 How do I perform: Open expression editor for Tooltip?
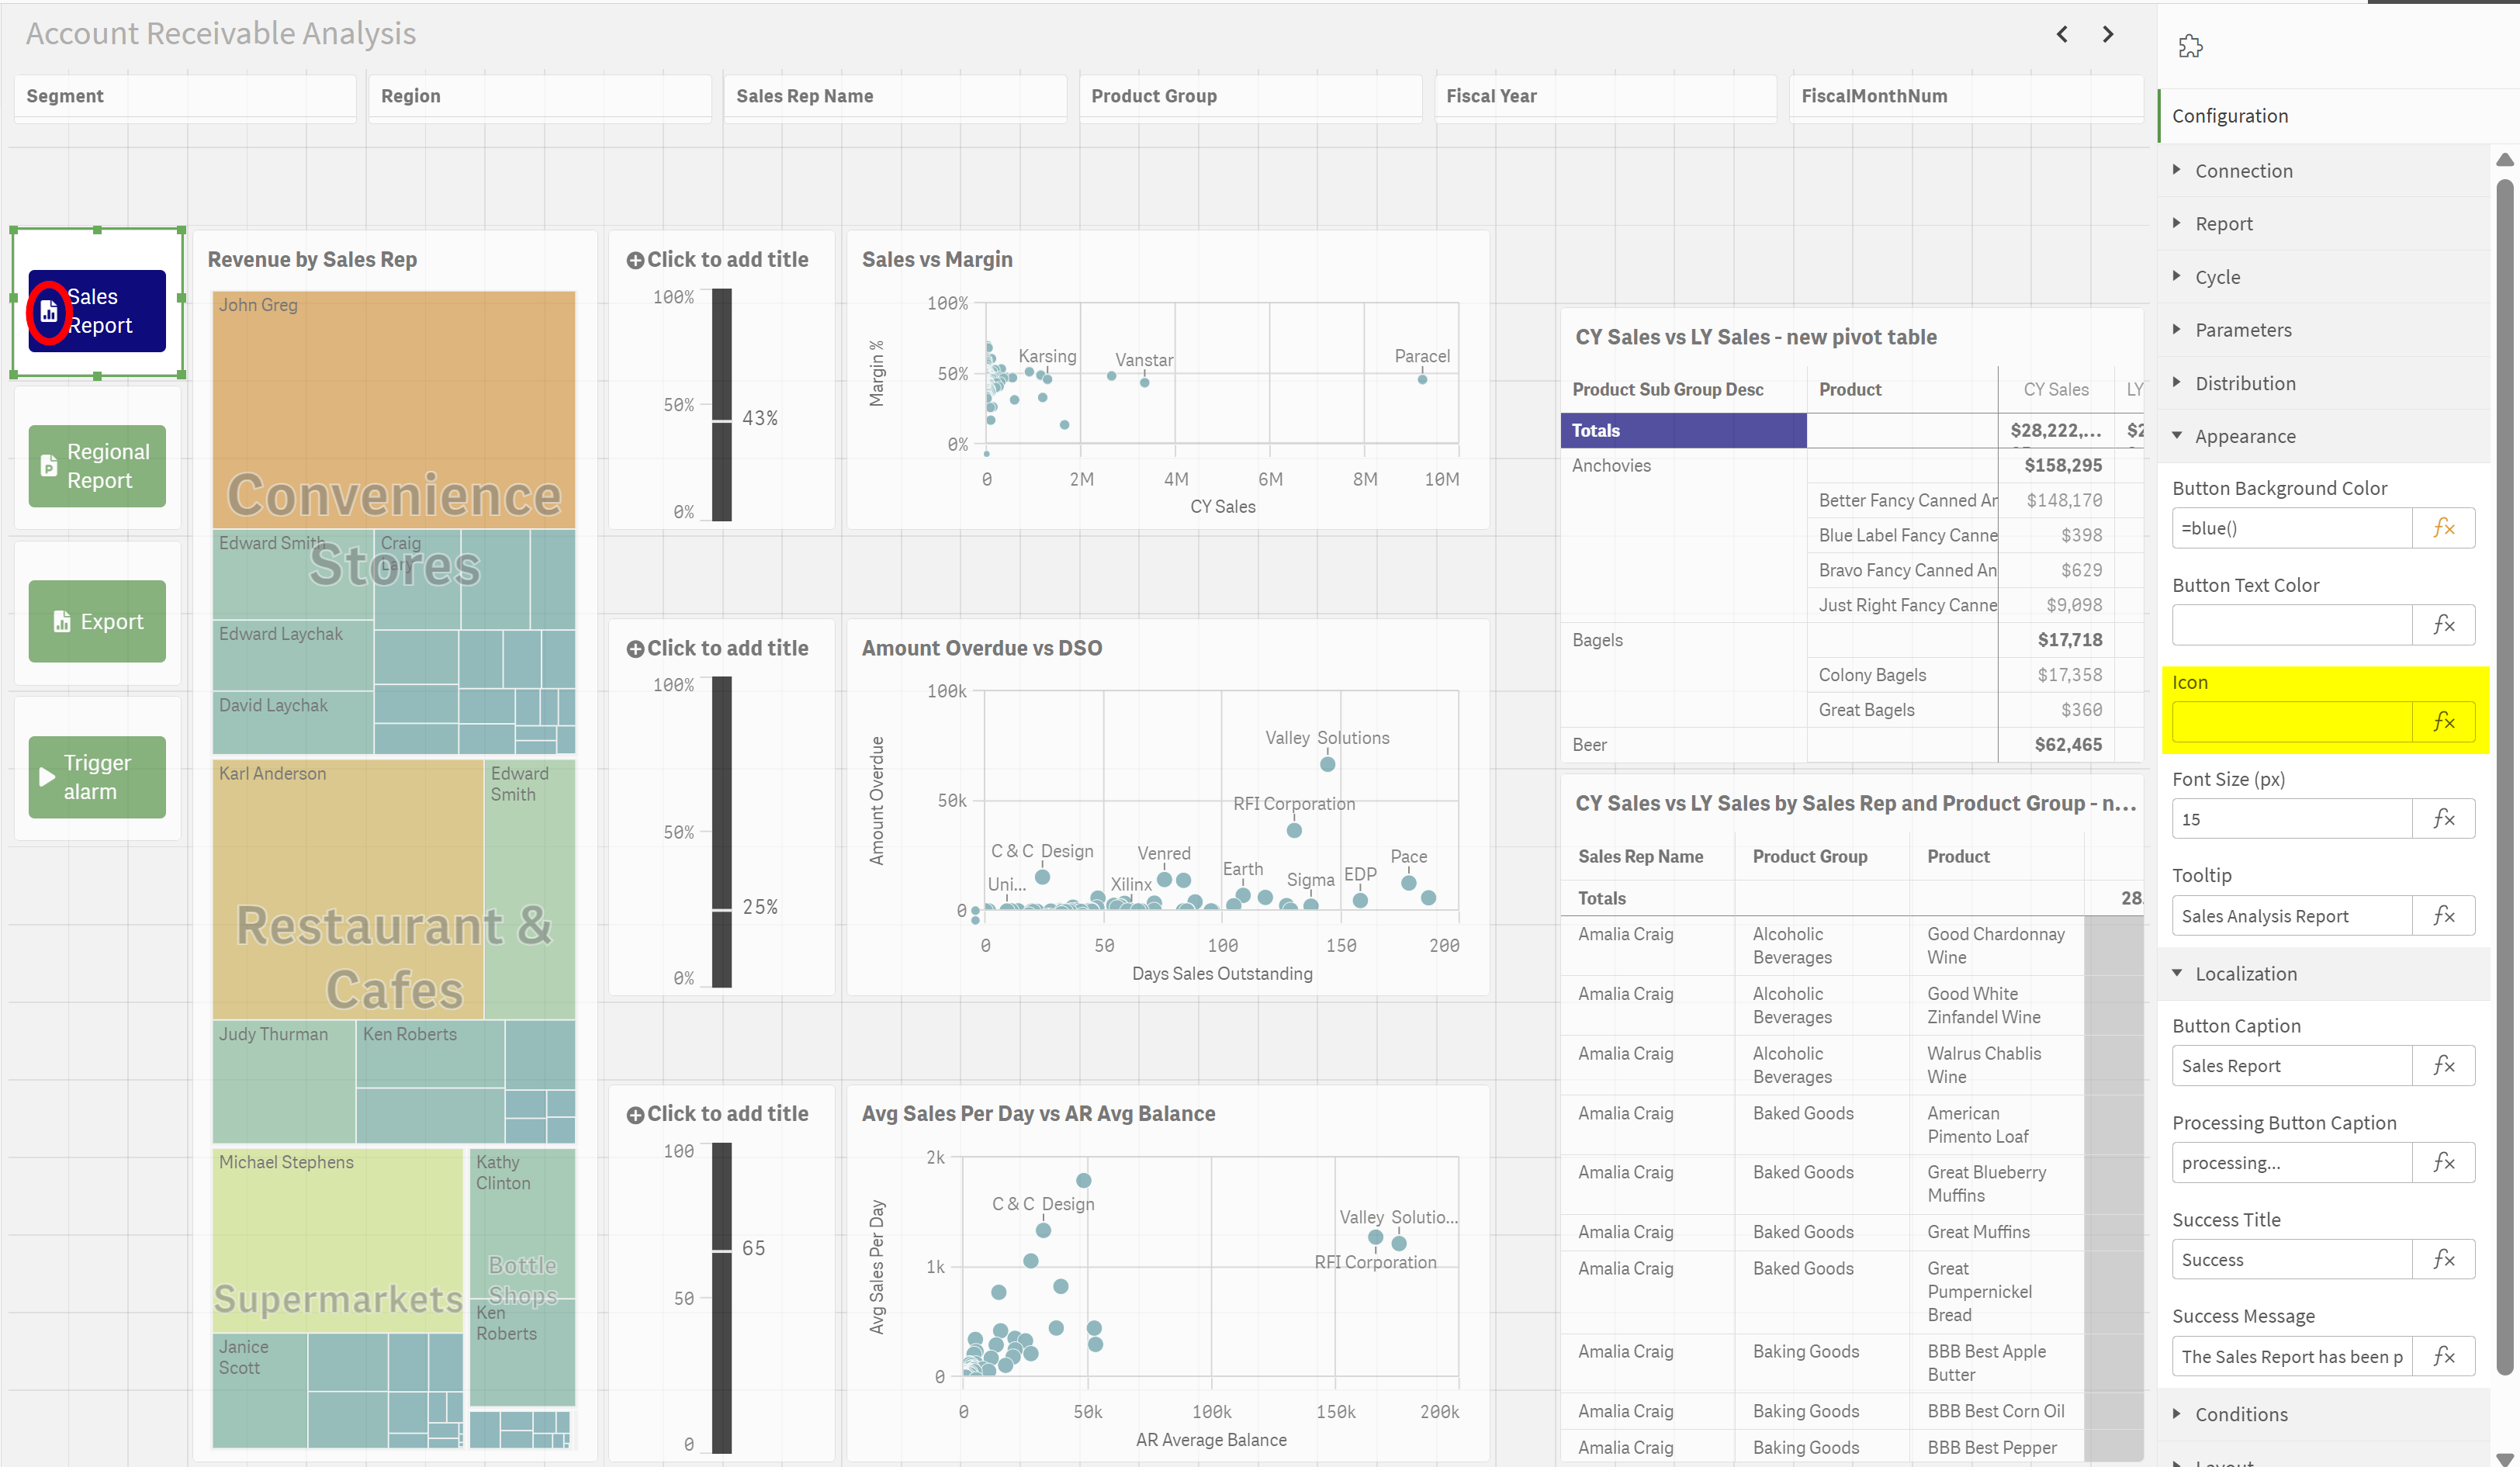point(2443,916)
